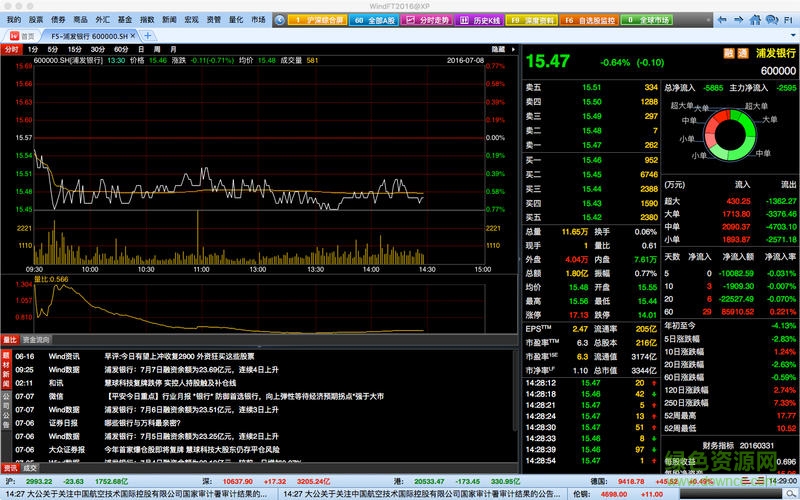800x500 pixels.
Task: Click 隐藏 to hide the side panel
Action: (498, 49)
